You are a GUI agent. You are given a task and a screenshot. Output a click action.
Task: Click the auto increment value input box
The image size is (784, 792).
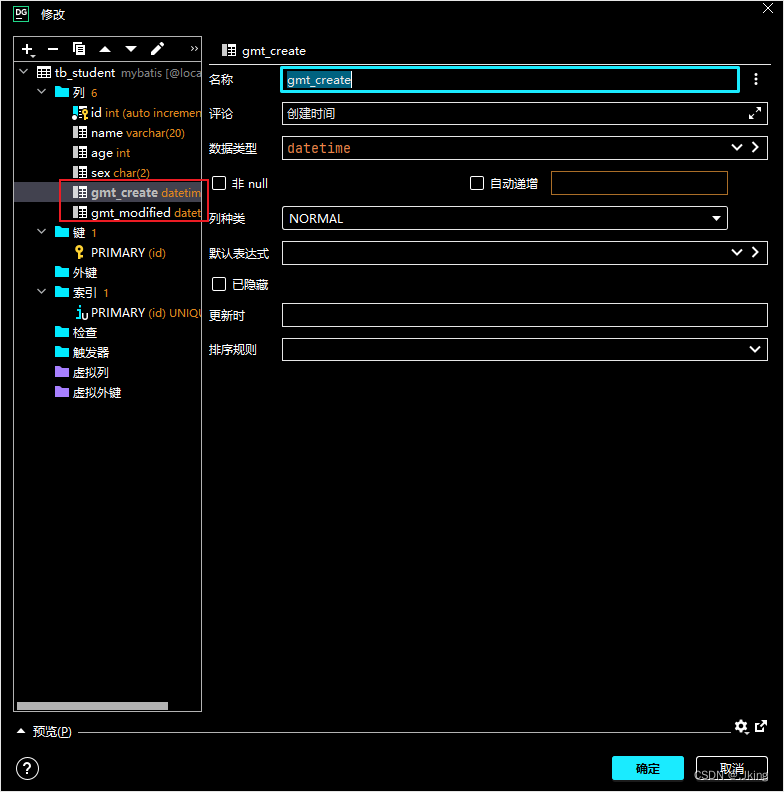tap(639, 183)
